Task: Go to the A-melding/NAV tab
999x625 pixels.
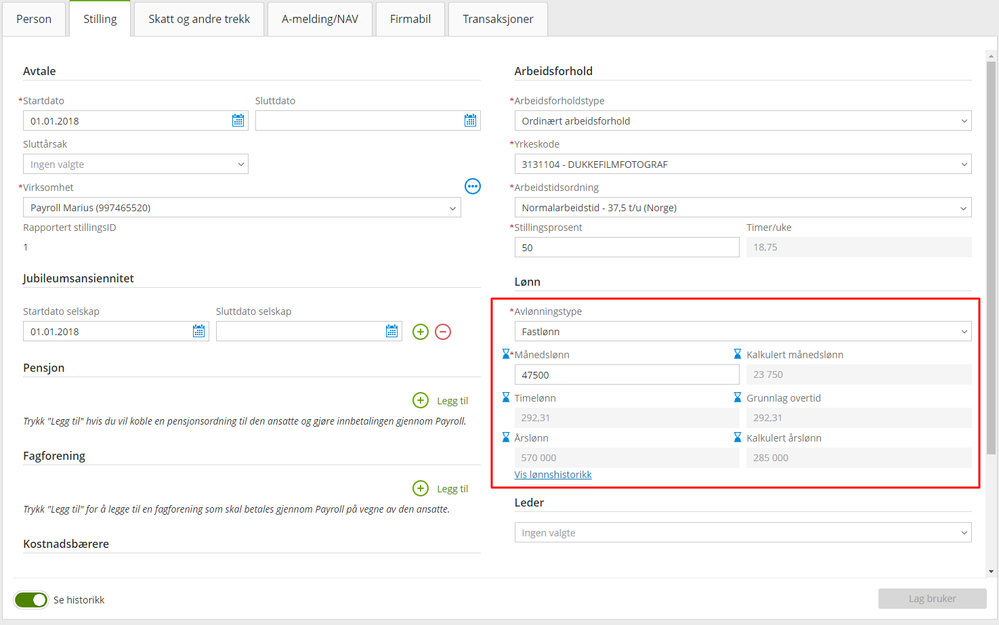Action: [320, 19]
